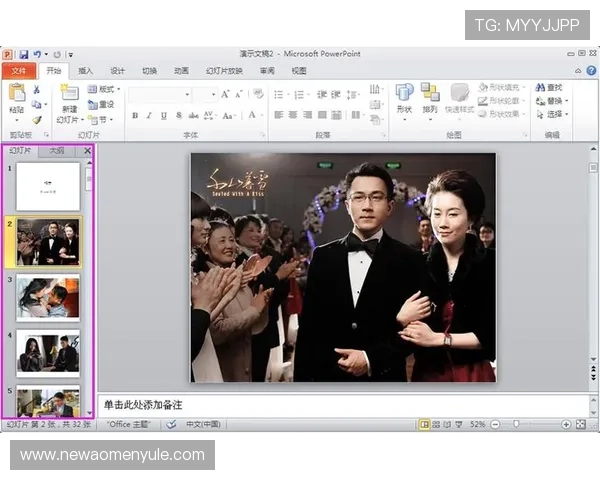Click the zoom slider handle
Viewport: 600px width, 480px height.
516,424
